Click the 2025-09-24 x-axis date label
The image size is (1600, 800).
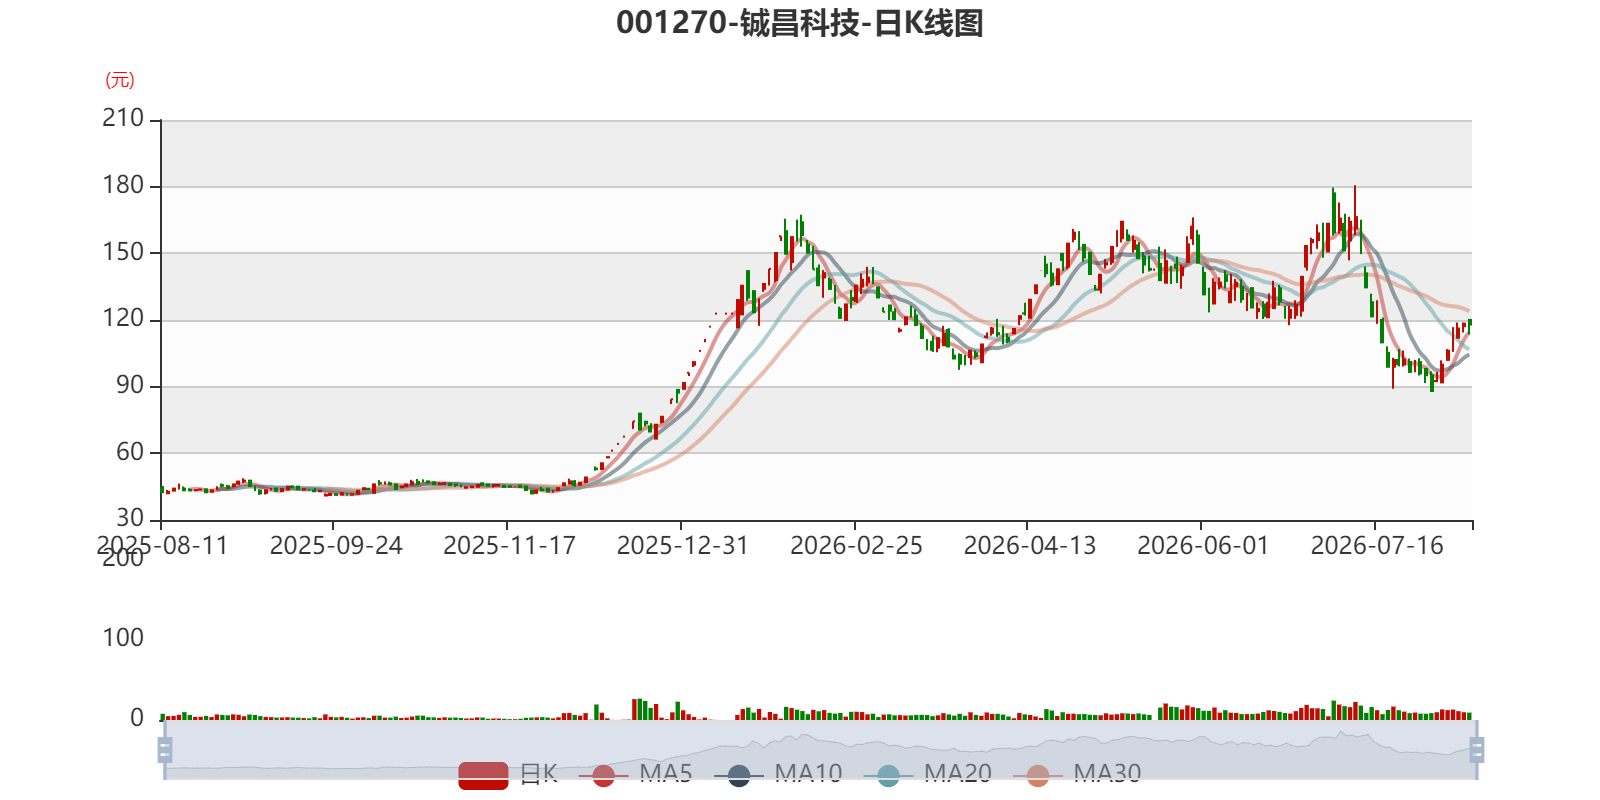(x=336, y=546)
